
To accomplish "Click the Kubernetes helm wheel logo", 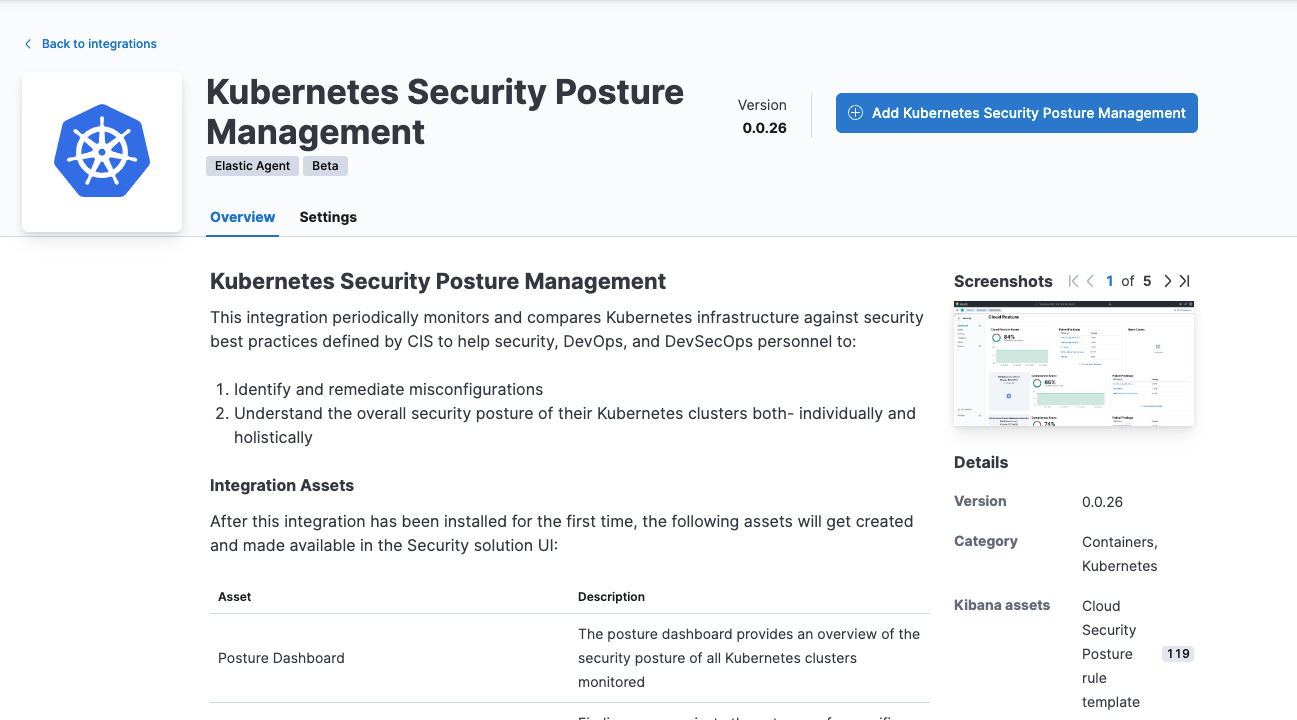I will (101, 151).
